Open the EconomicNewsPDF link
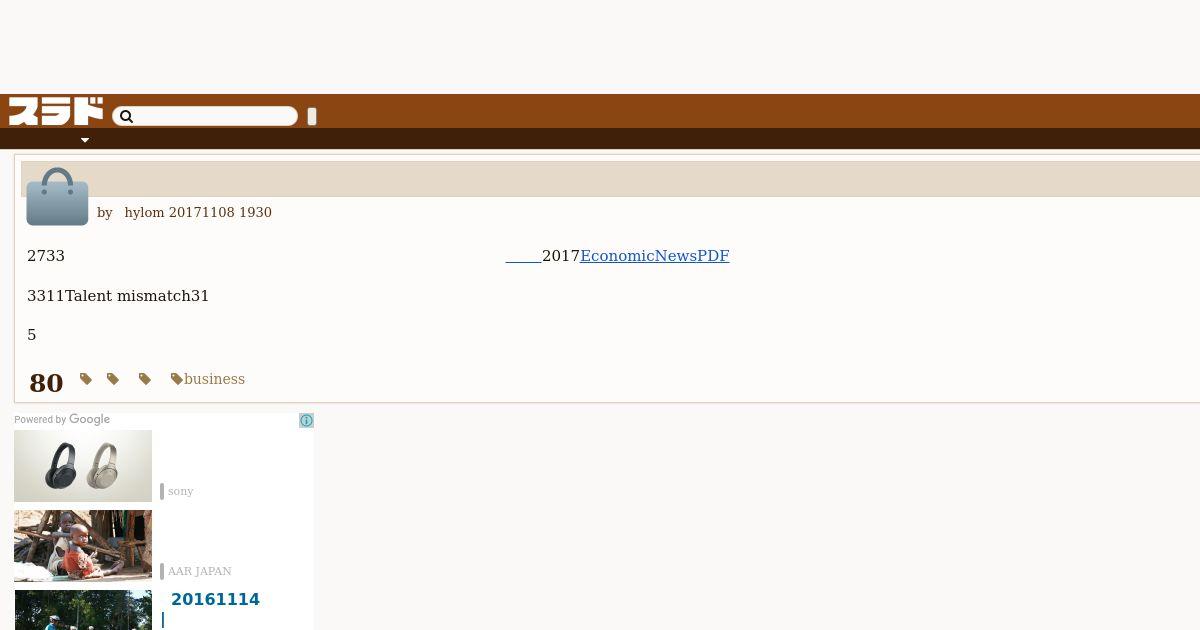This screenshot has width=1200, height=630. [654, 256]
